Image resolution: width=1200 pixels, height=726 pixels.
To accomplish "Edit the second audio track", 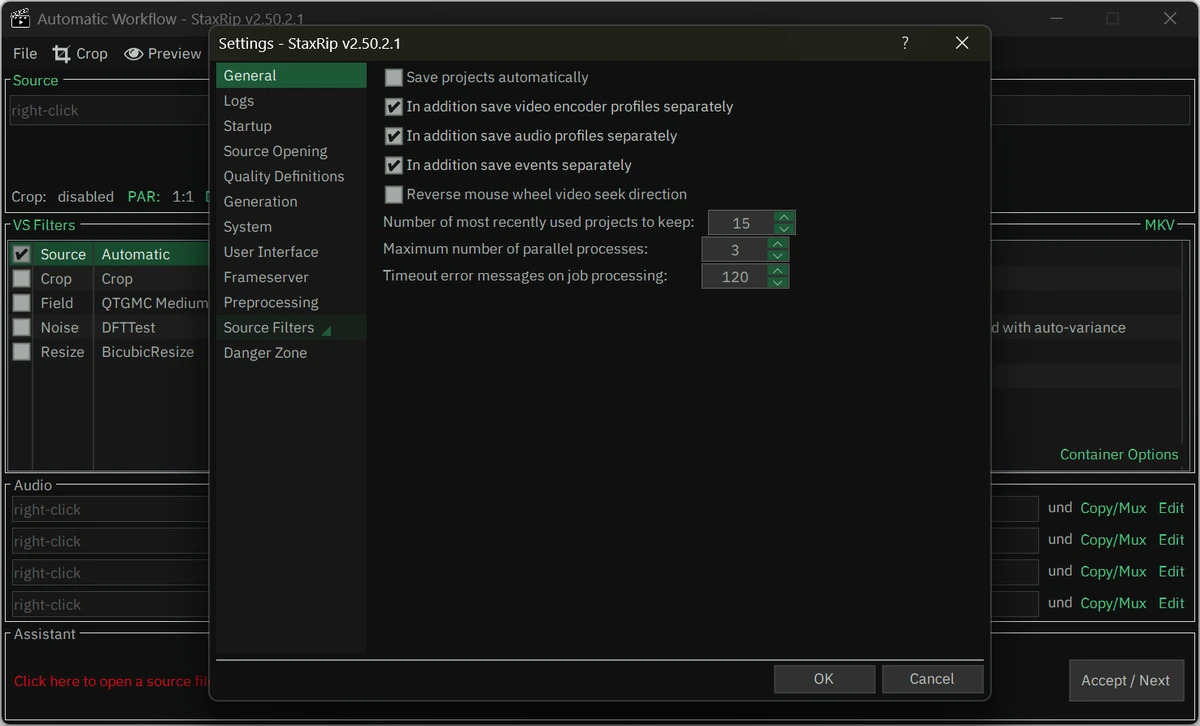I will tap(1171, 540).
